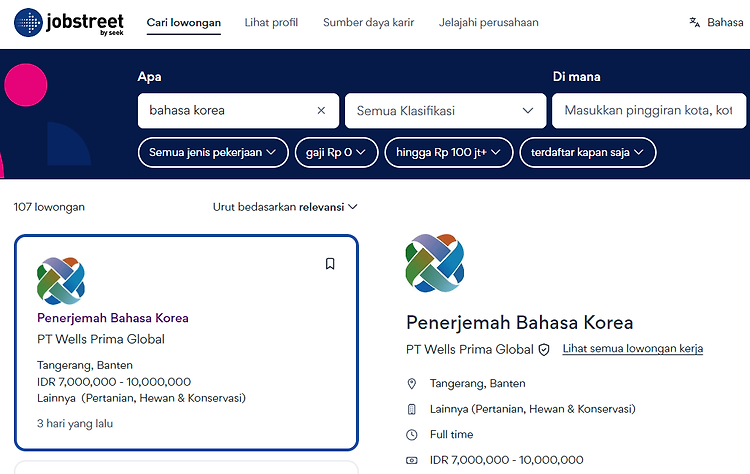The height and width of the screenshot is (474, 750).
Task: Click the clock icon next to Full time
Action: pos(411,434)
